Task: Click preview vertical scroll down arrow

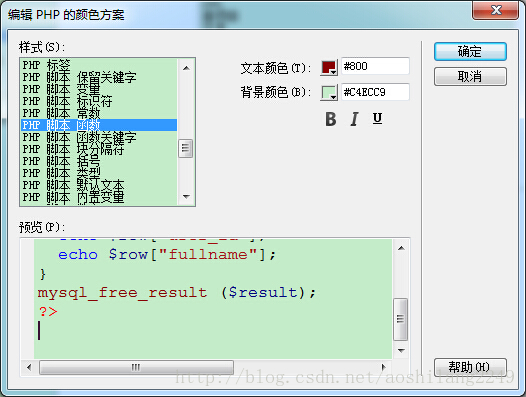Action: (401, 350)
